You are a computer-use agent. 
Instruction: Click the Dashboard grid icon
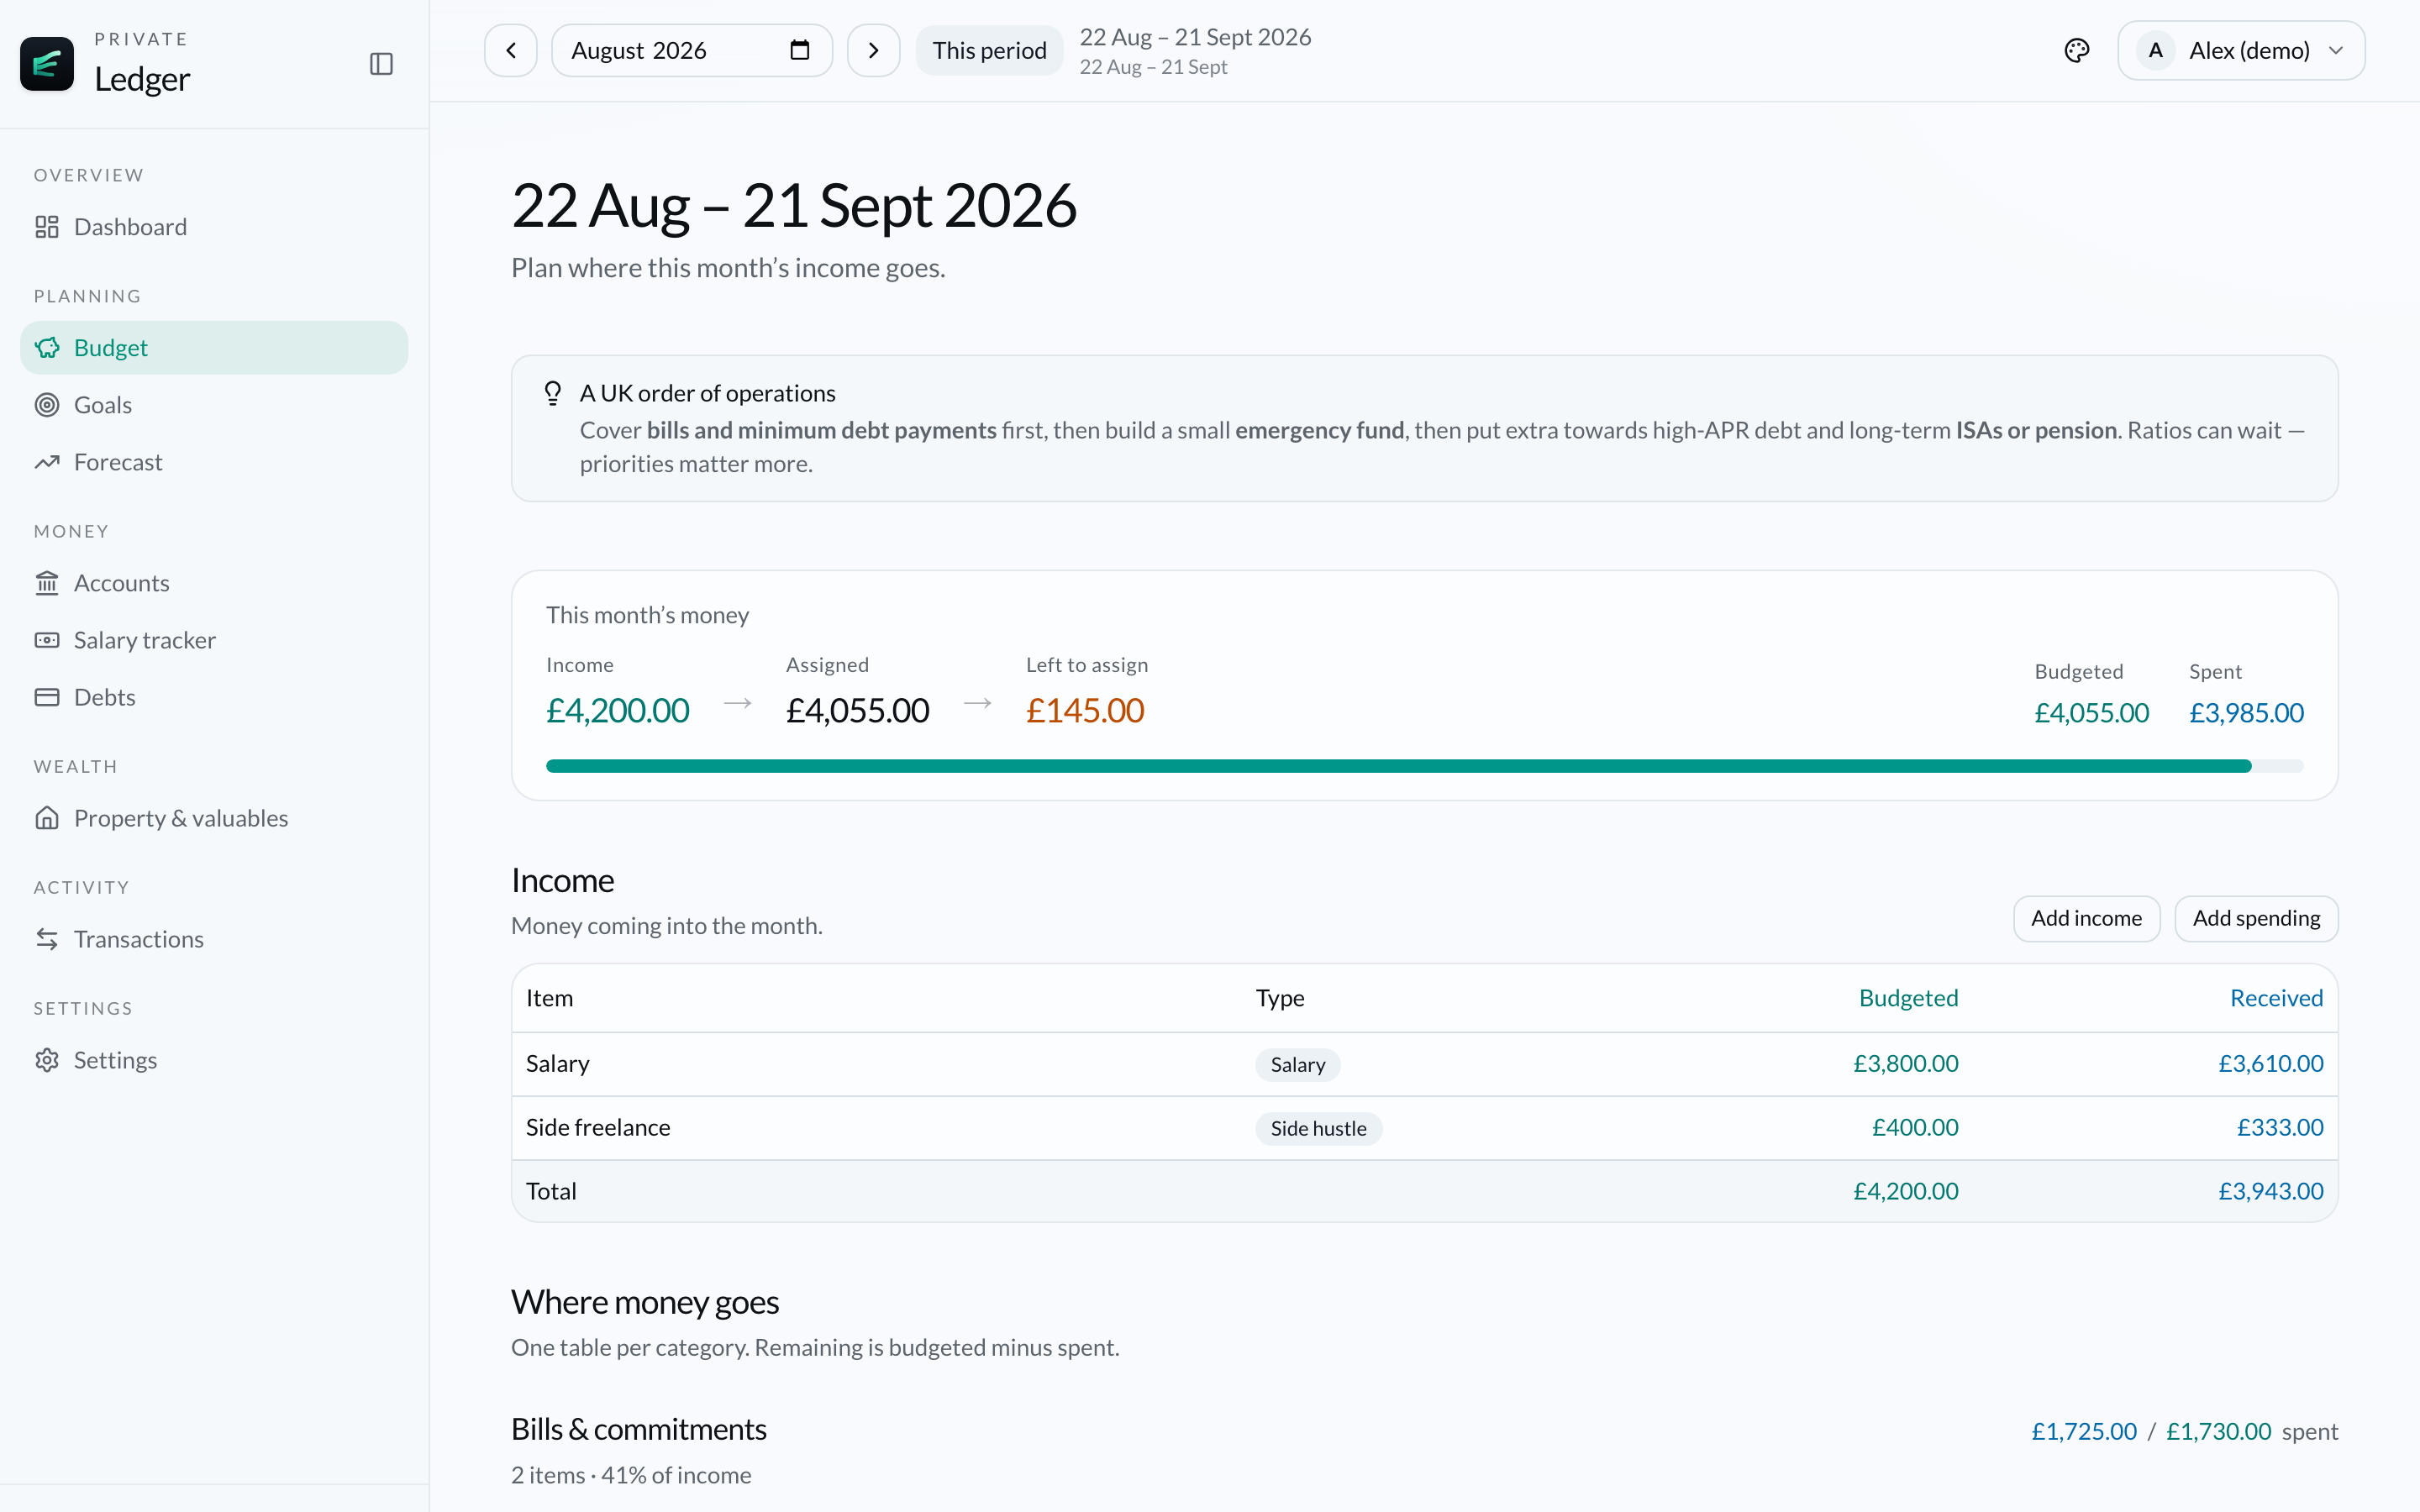47,227
